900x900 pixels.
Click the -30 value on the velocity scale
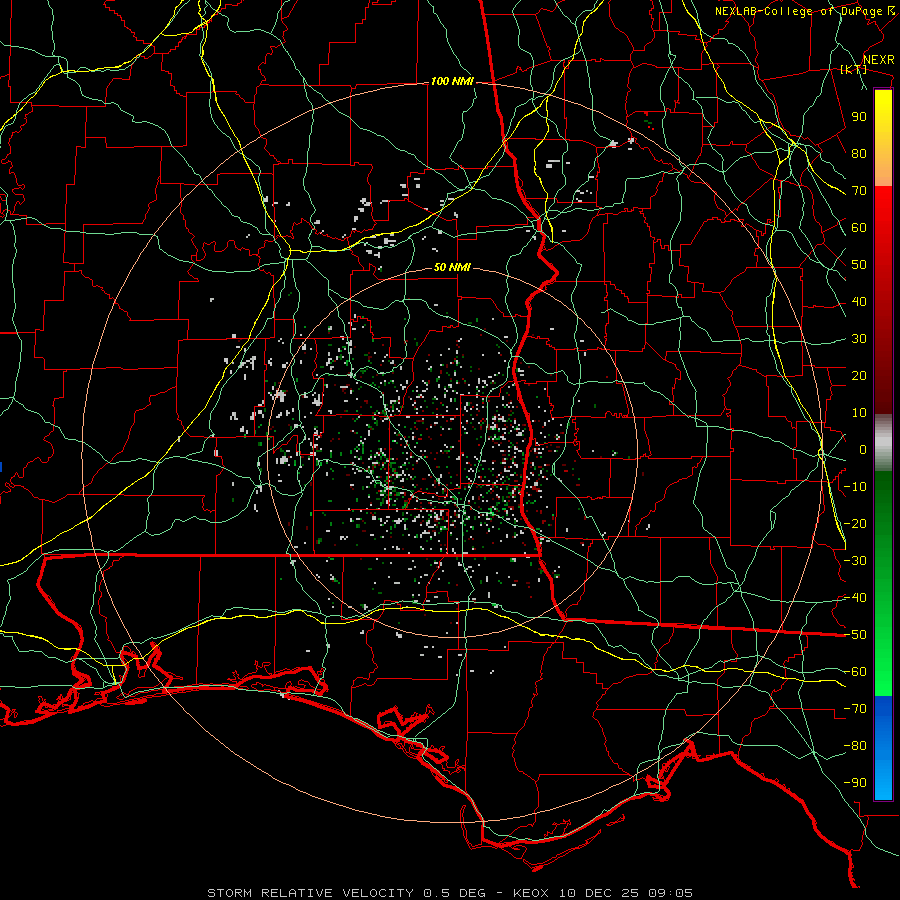click(855, 561)
